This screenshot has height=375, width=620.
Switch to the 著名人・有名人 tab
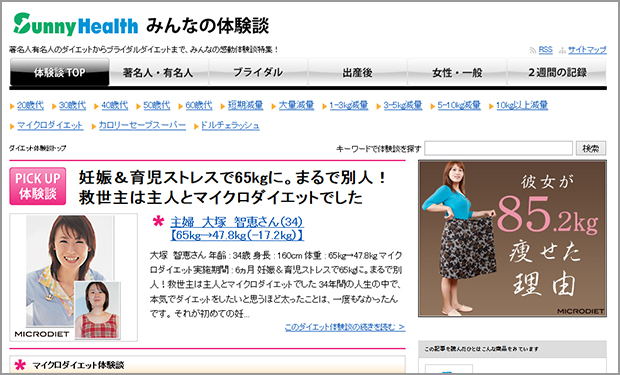pos(159,72)
